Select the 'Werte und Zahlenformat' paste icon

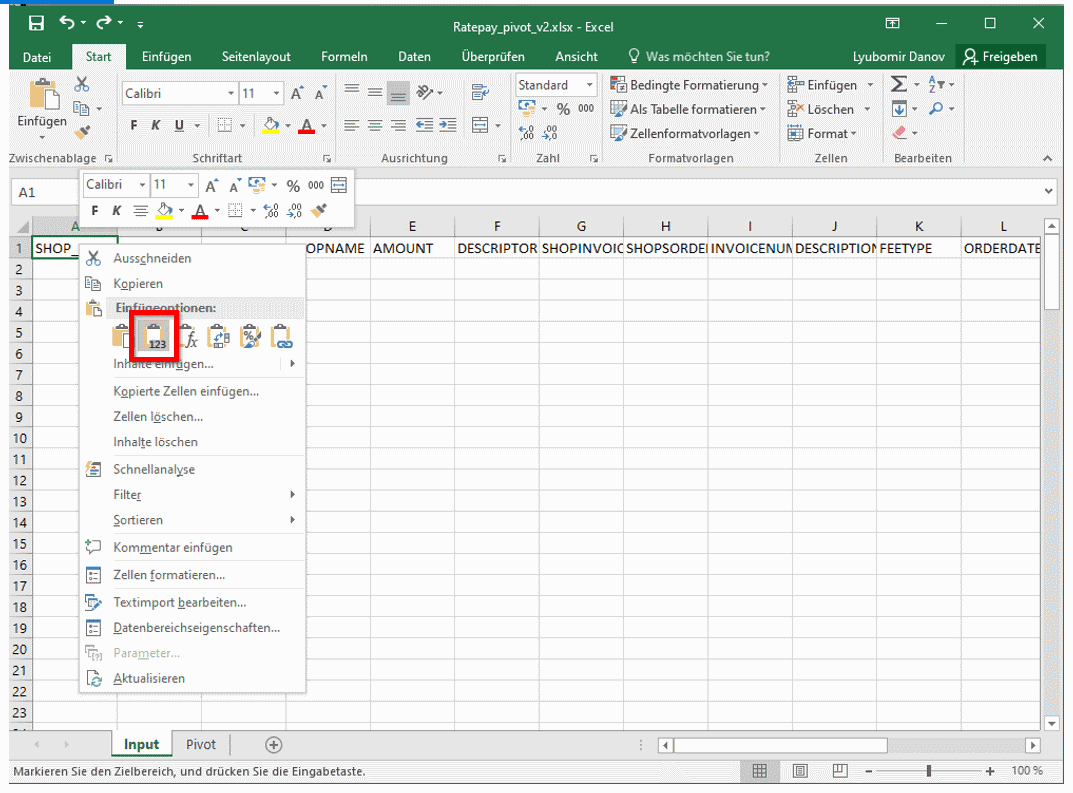point(250,336)
